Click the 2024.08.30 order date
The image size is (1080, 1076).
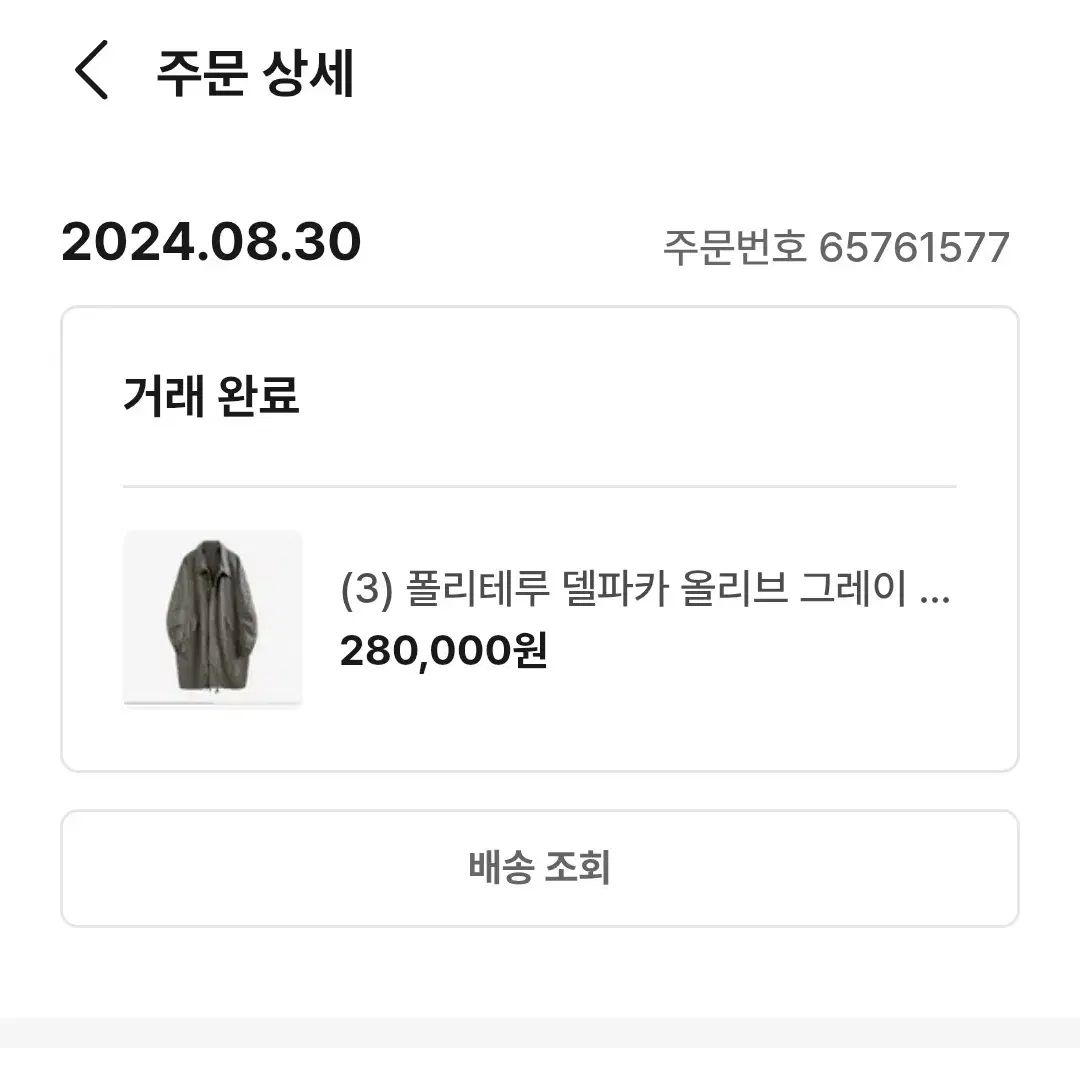(x=211, y=242)
